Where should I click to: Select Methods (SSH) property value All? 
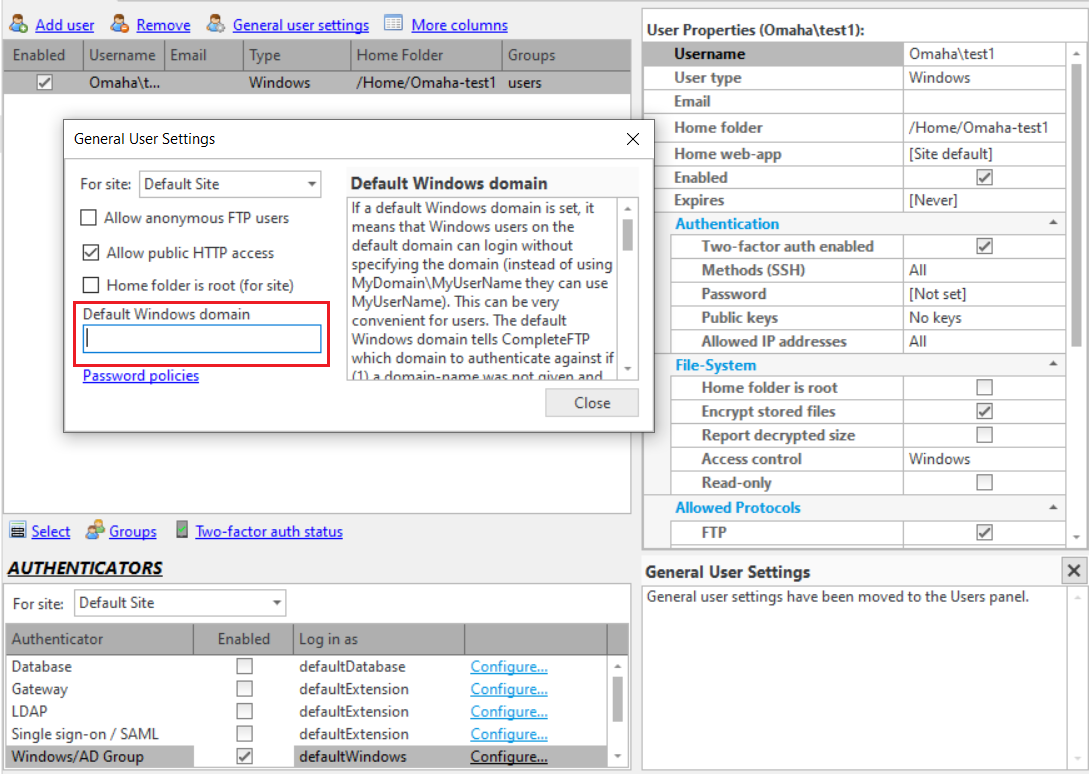[x=984, y=270]
